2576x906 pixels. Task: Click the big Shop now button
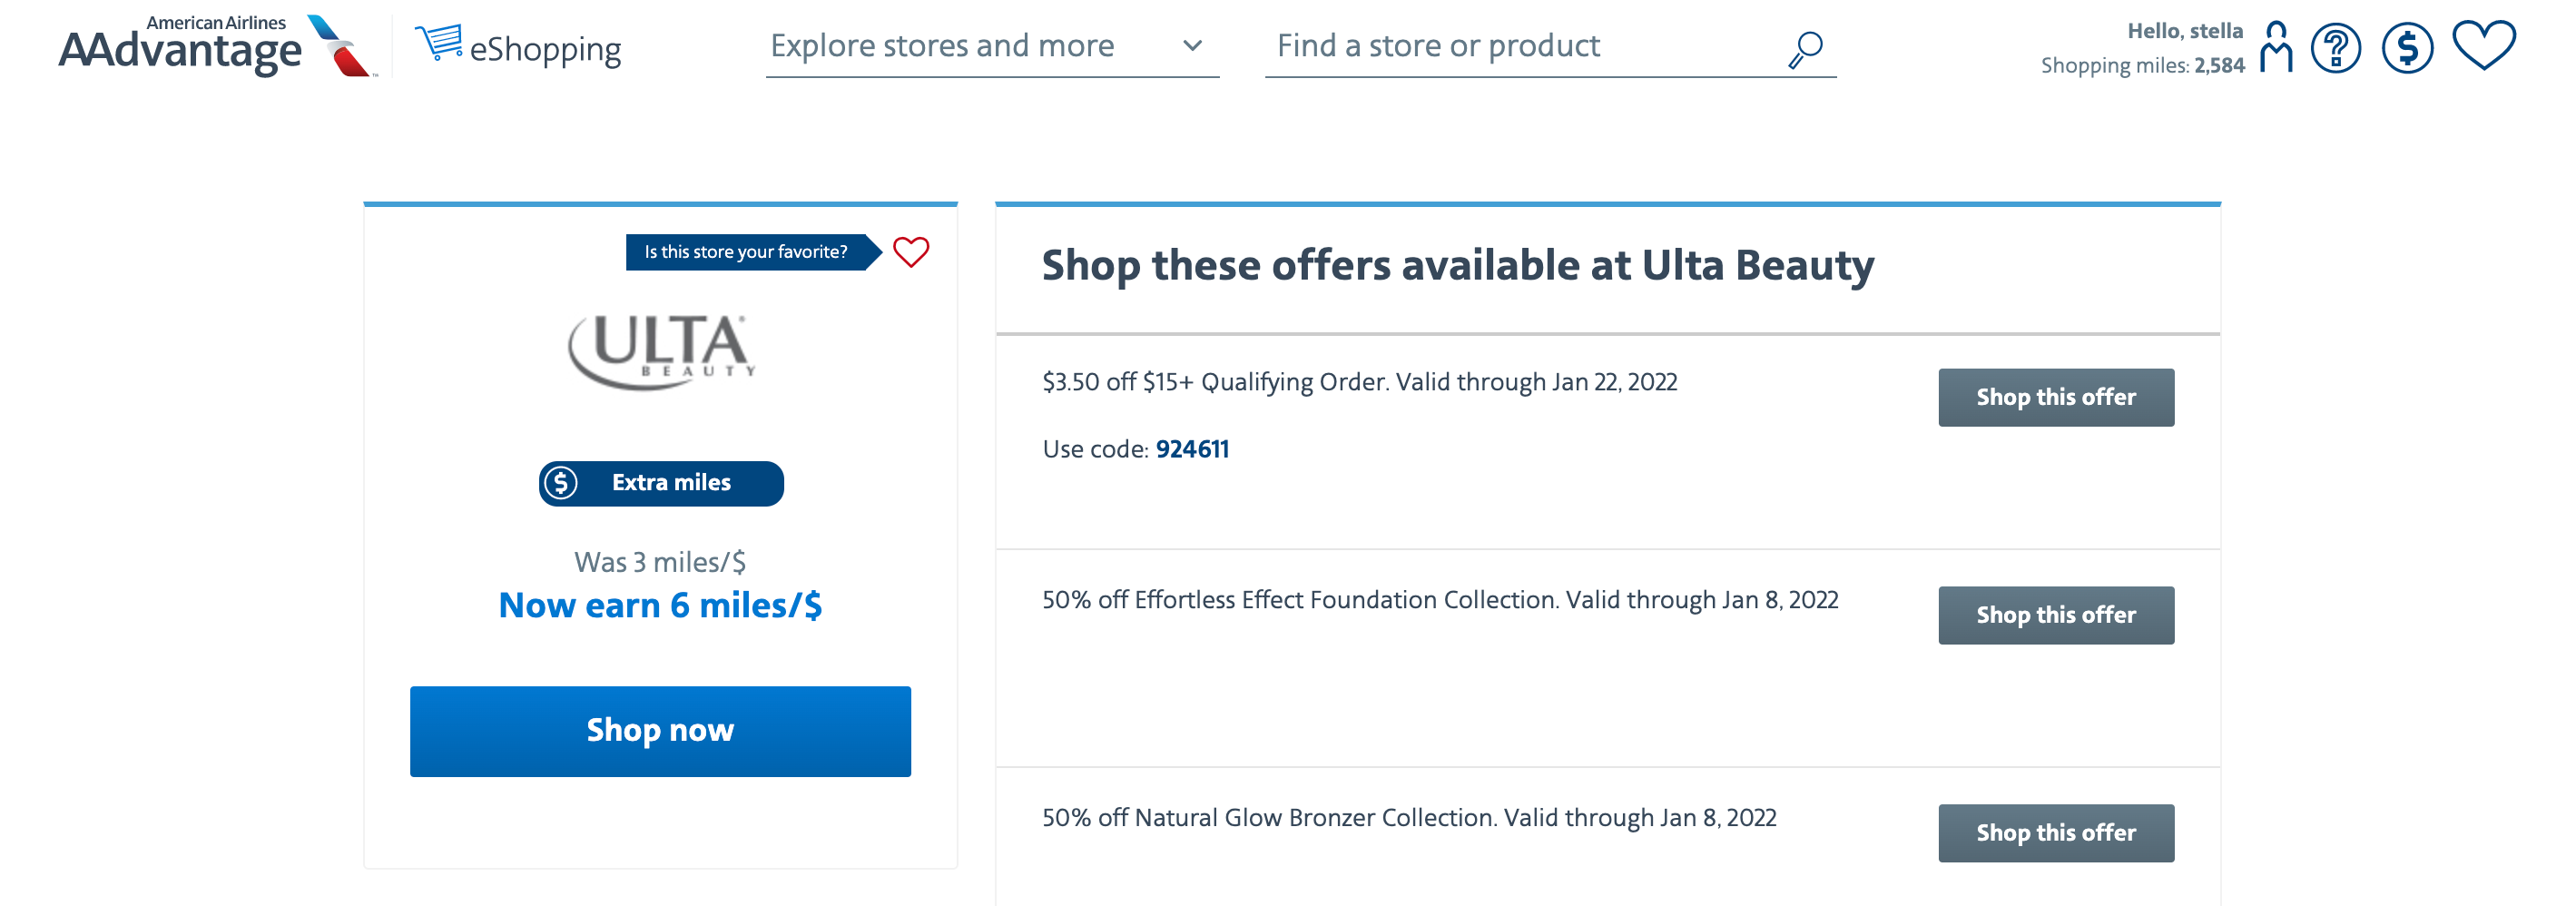pos(660,731)
